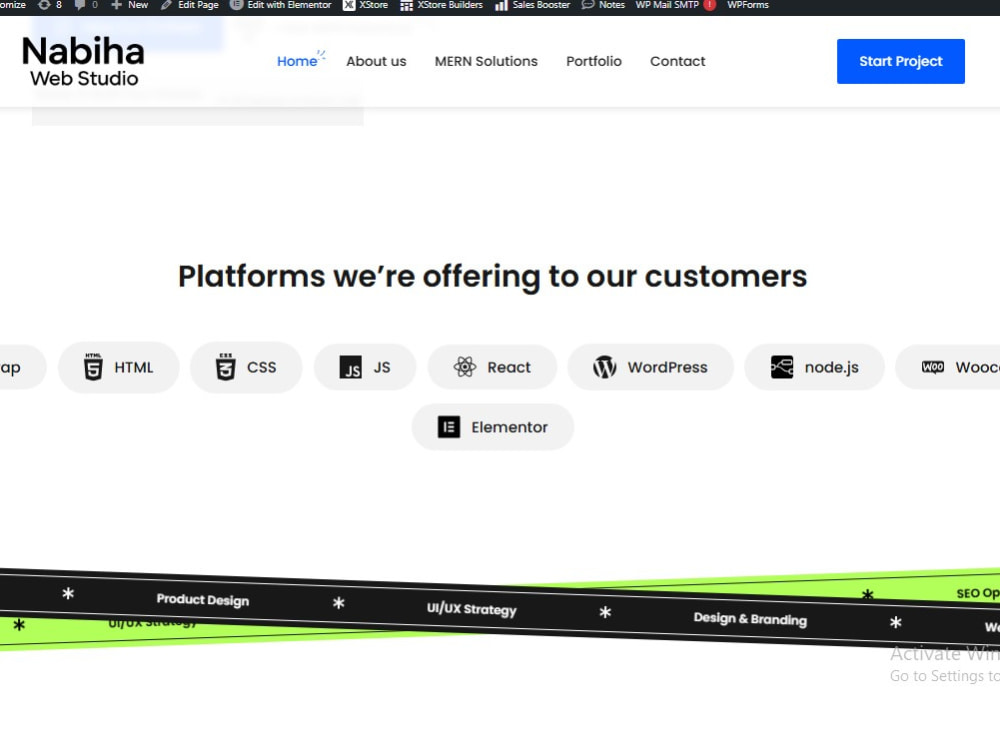This screenshot has width=1000, height=750.
Task: Click the XStore Builders grid icon
Action: click(406, 6)
